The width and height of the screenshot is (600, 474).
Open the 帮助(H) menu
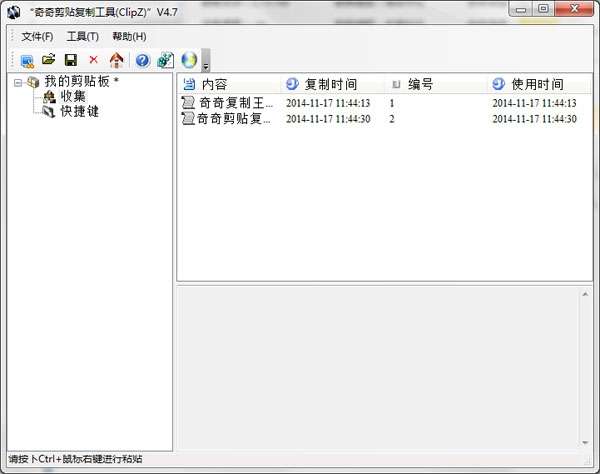[x=129, y=37]
